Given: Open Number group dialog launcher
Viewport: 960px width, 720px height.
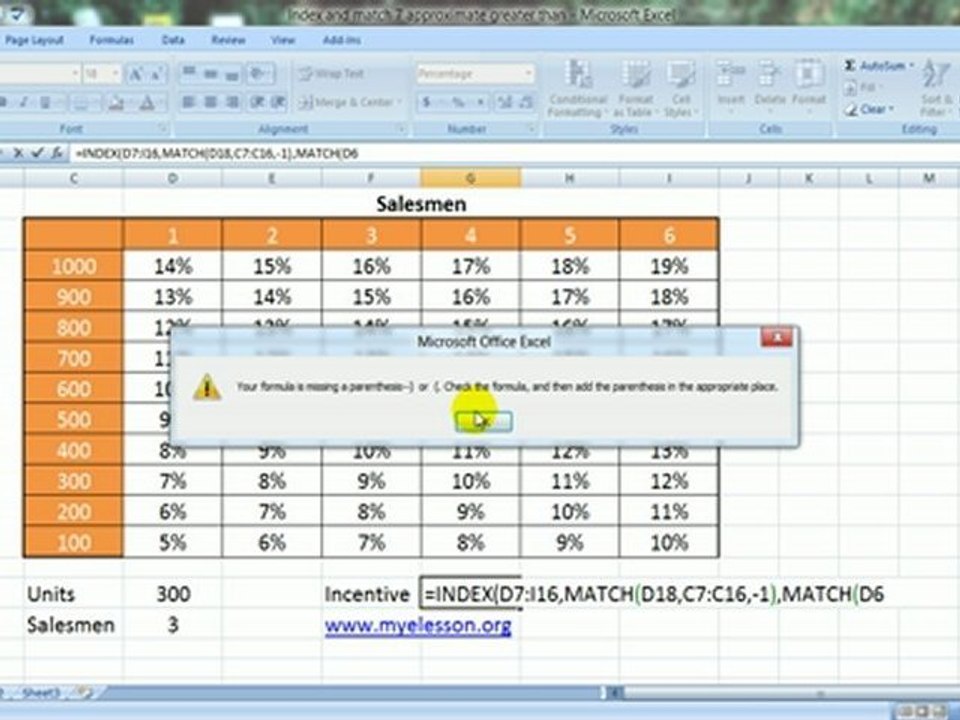Looking at the screenshot, I should (x=530, y=129).
